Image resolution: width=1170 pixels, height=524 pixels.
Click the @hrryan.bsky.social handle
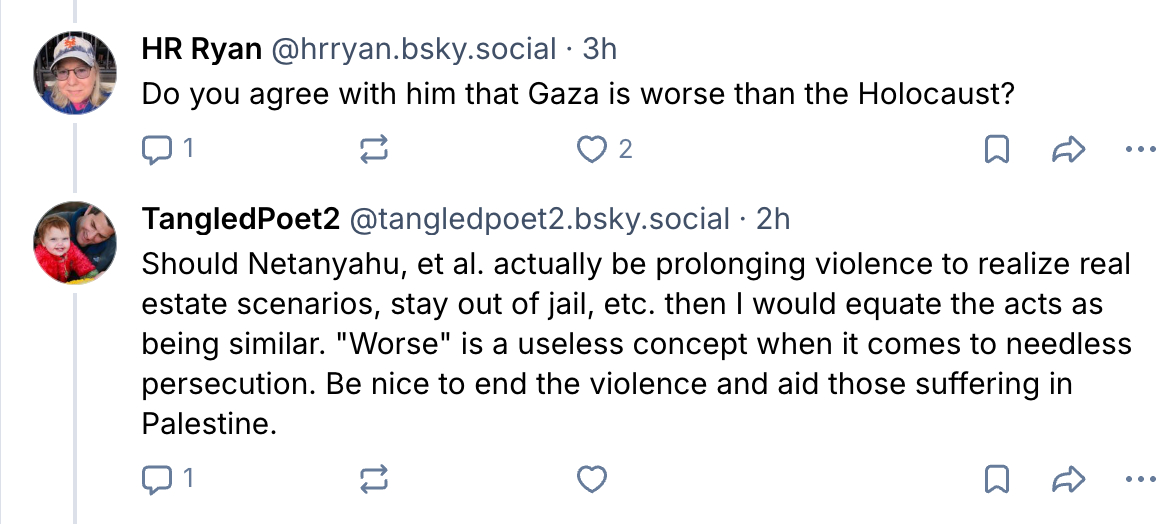coord(414,48)
